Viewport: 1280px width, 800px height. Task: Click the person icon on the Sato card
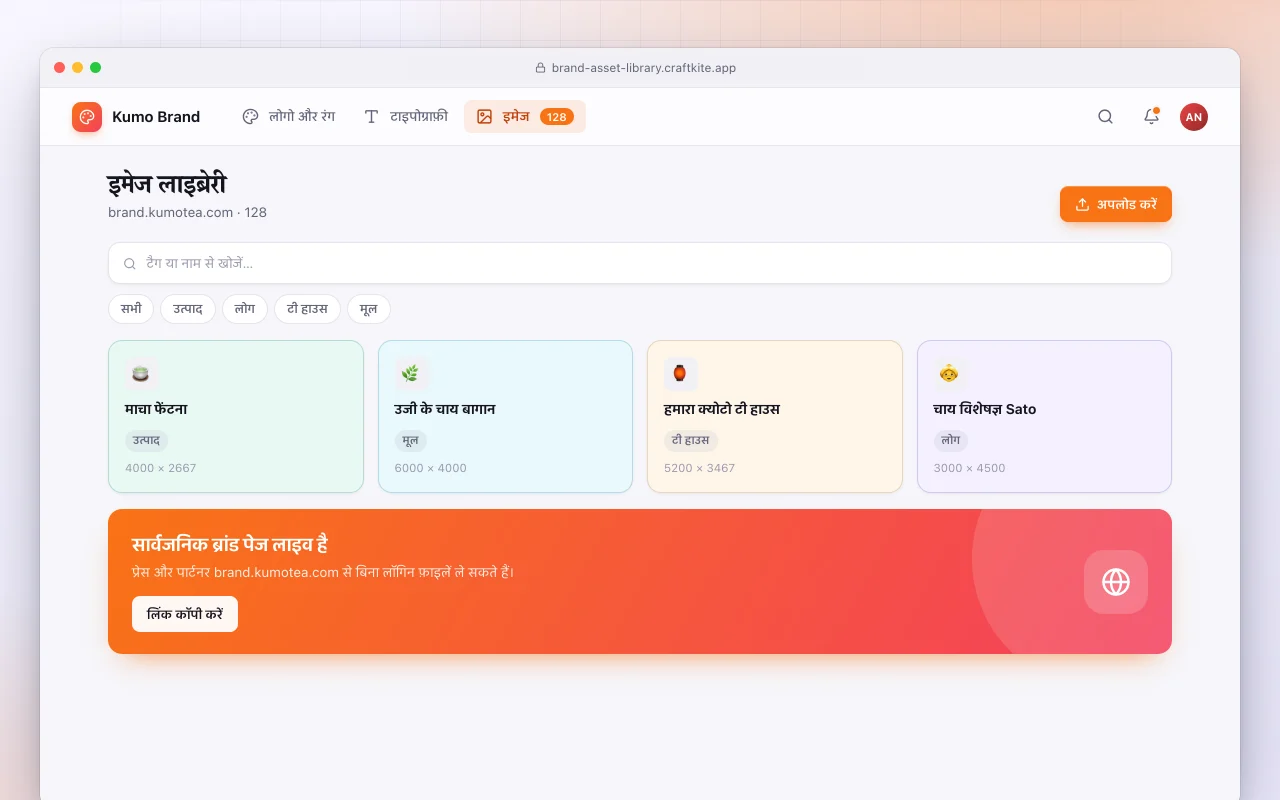point(949,374)
